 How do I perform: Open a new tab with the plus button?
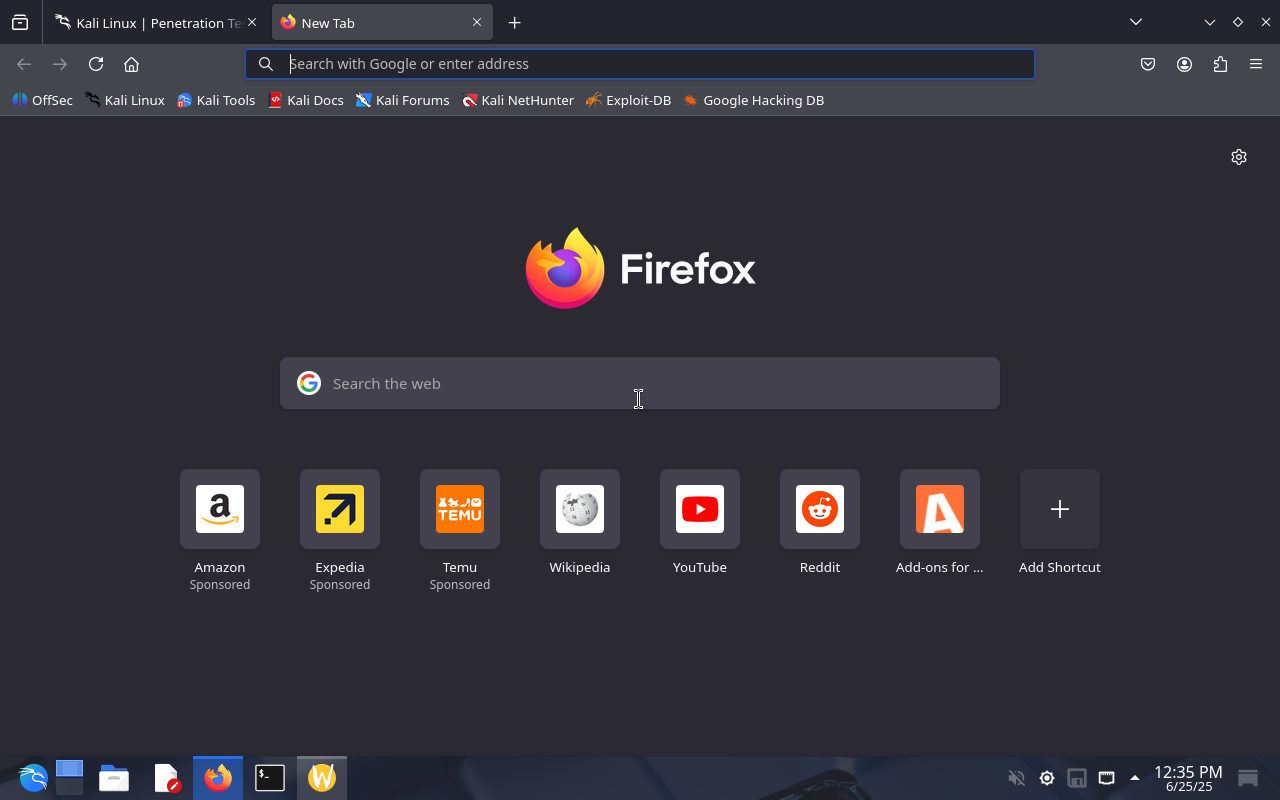click(514, 22)
